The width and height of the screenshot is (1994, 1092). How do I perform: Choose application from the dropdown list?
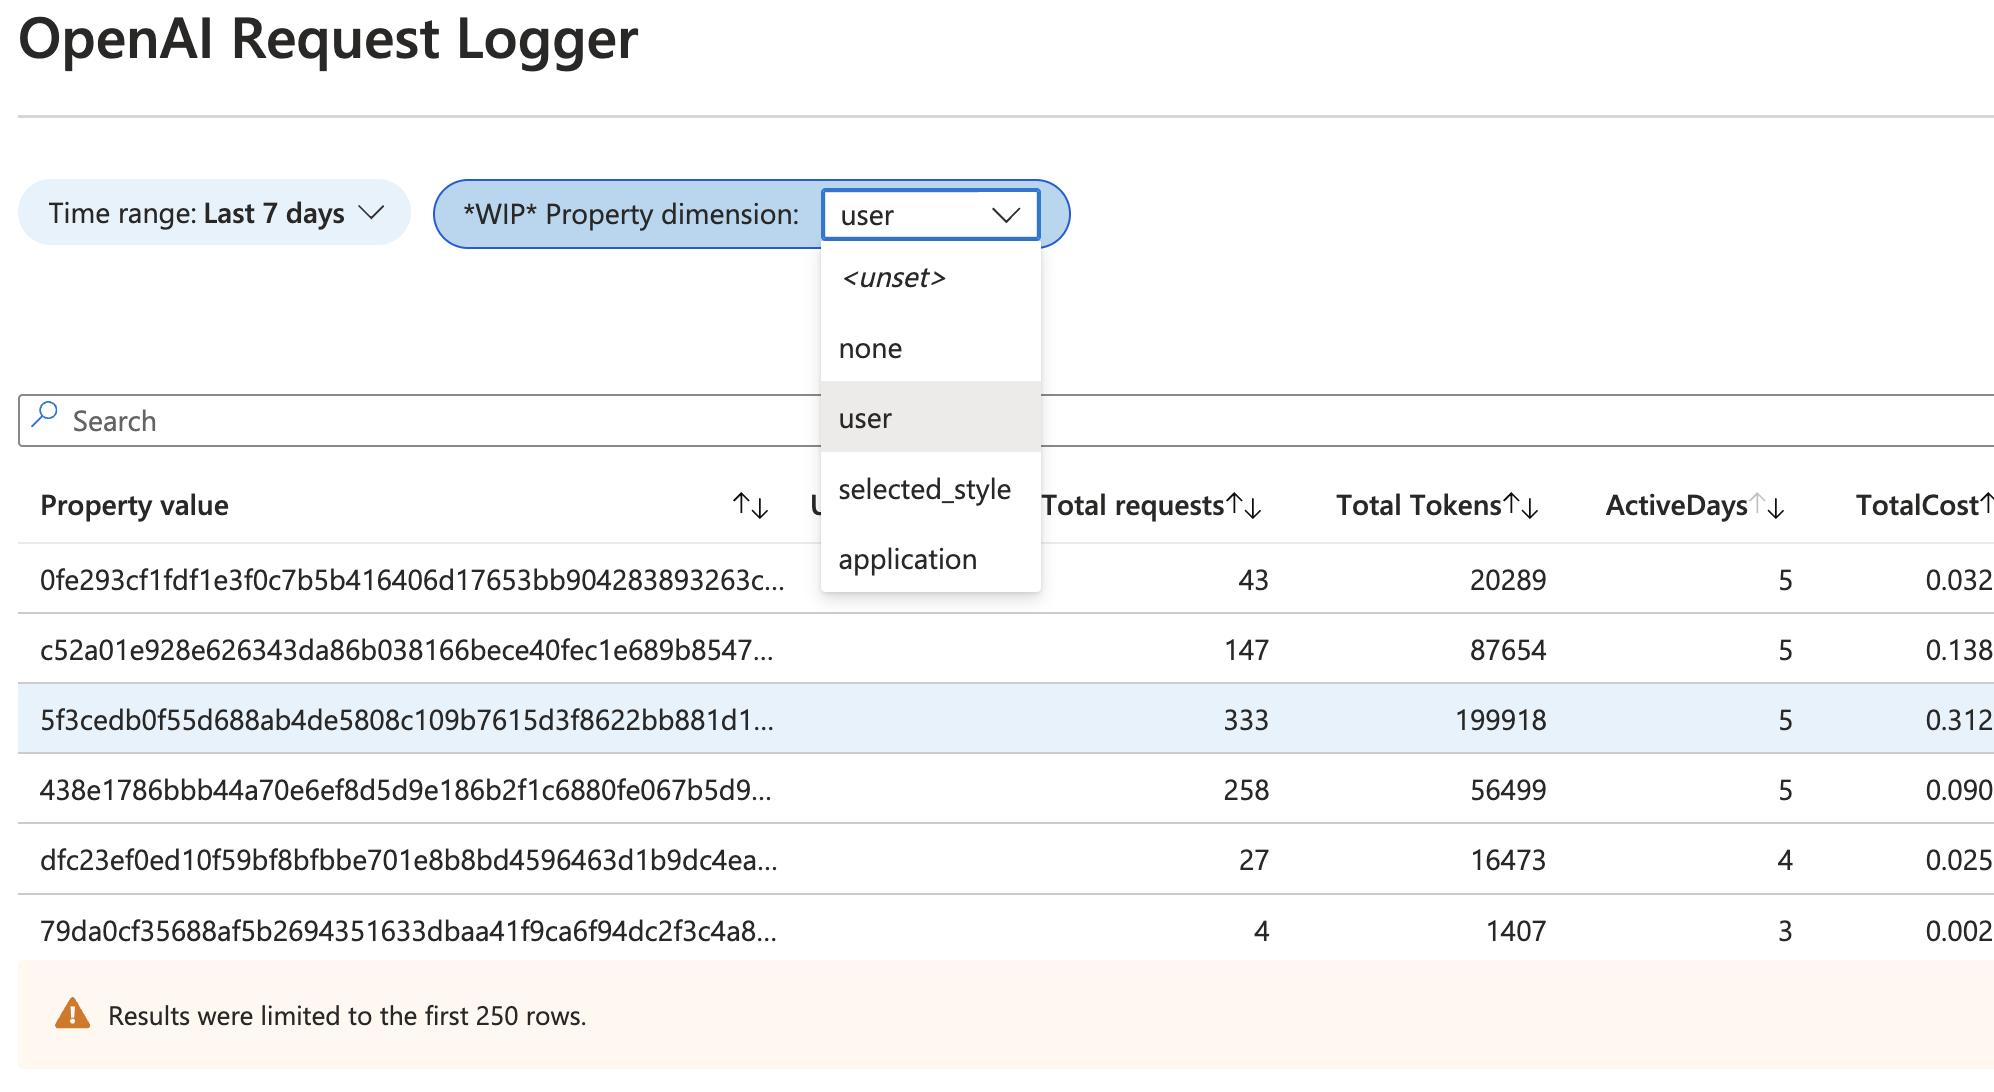coord(907,559)
